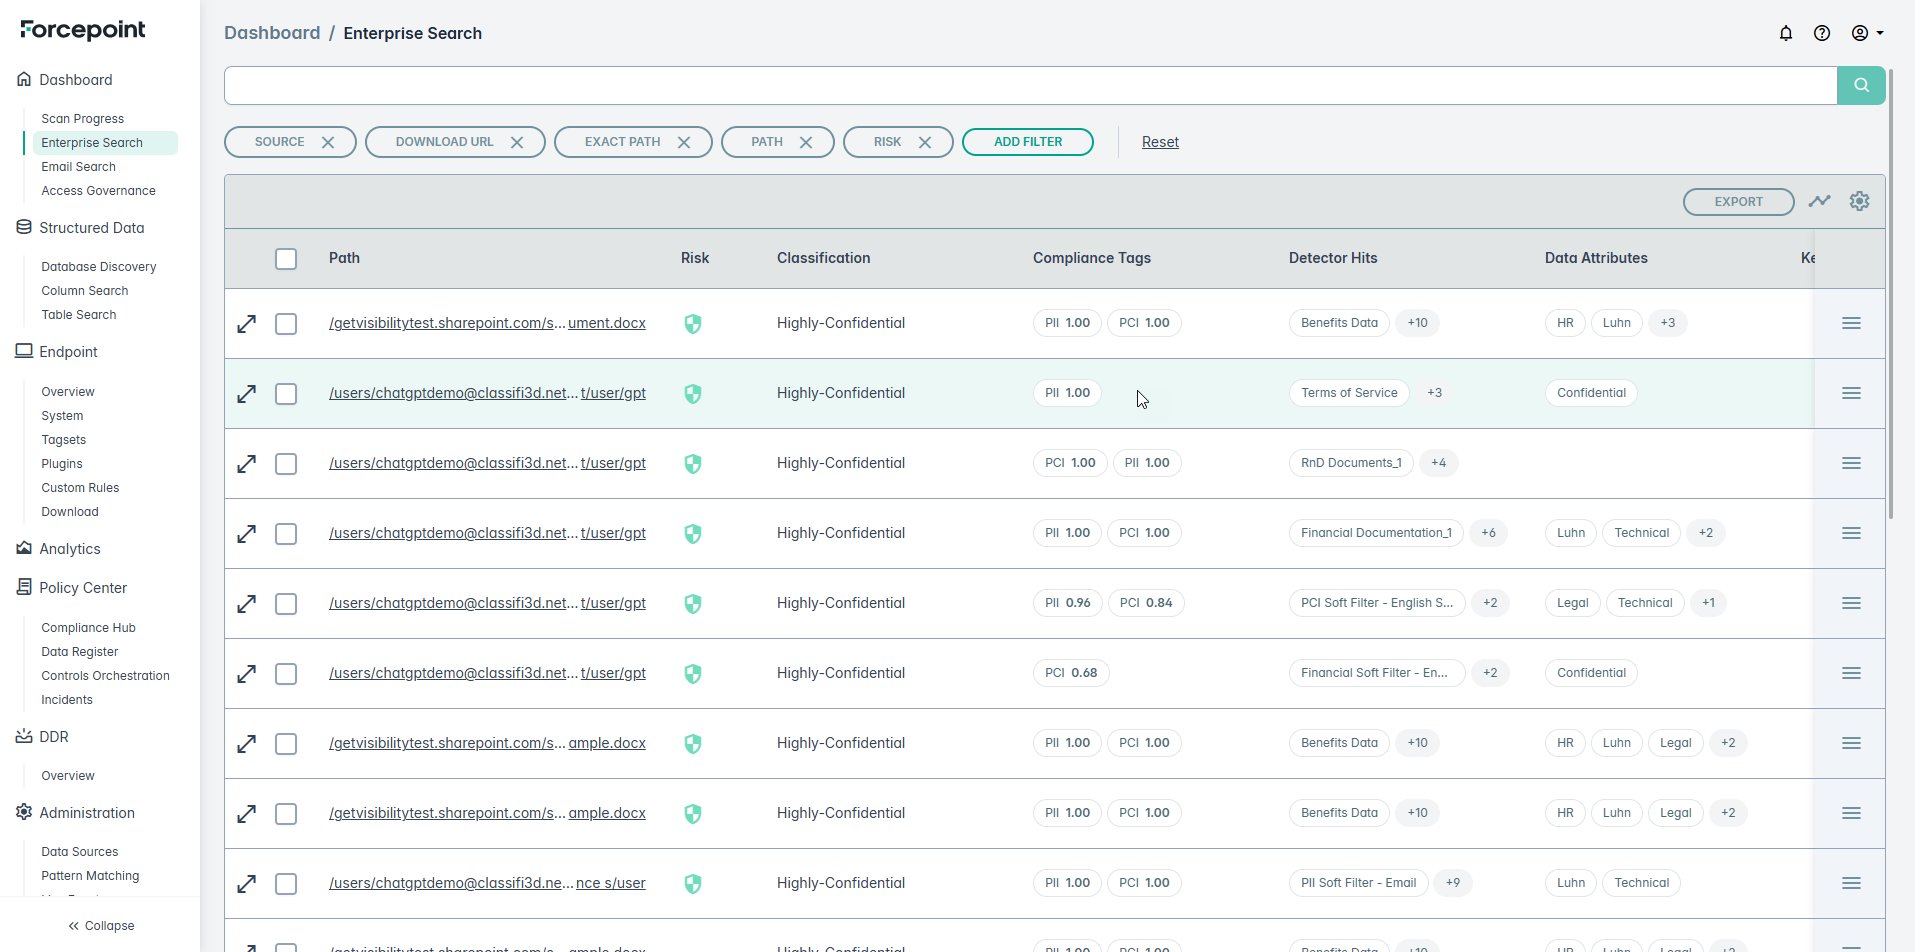Click the EXPORT button

click(1738, 202)
